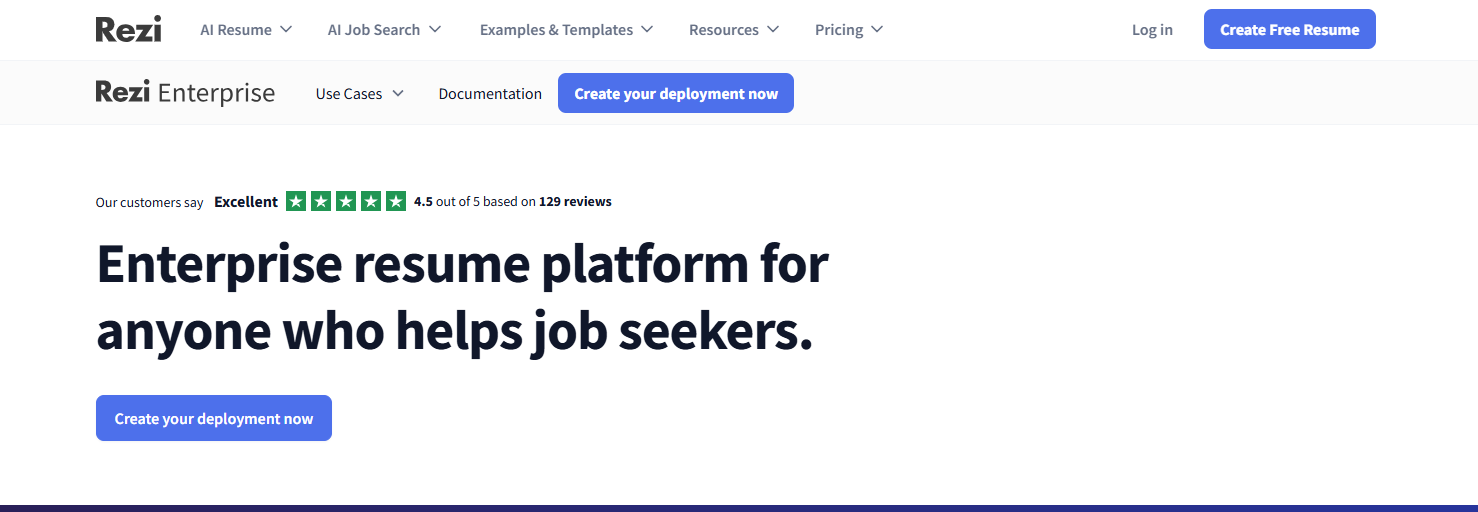1478x512 pixels.
Task: Expand the Pricing chevron arrow
Action: [x=876, y=30]
